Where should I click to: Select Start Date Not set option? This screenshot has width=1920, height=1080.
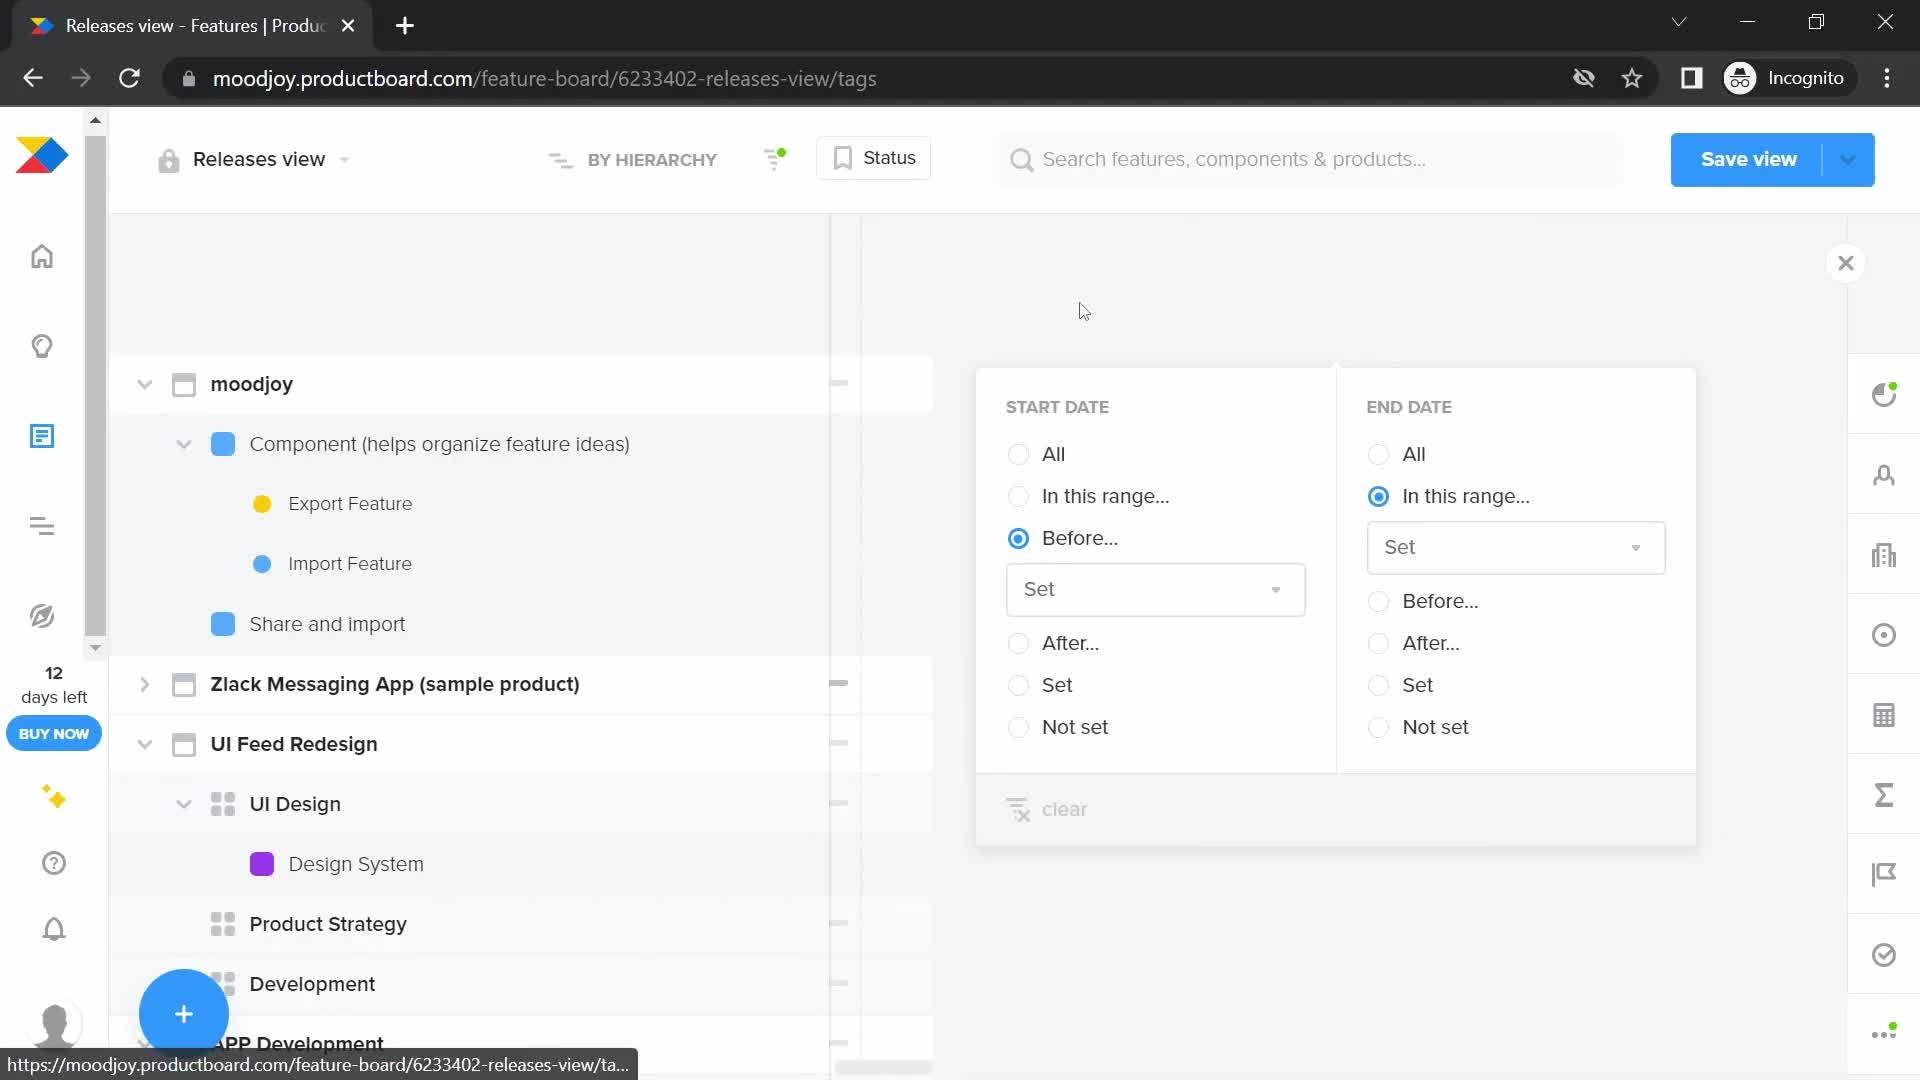[x=1018, y=727]
